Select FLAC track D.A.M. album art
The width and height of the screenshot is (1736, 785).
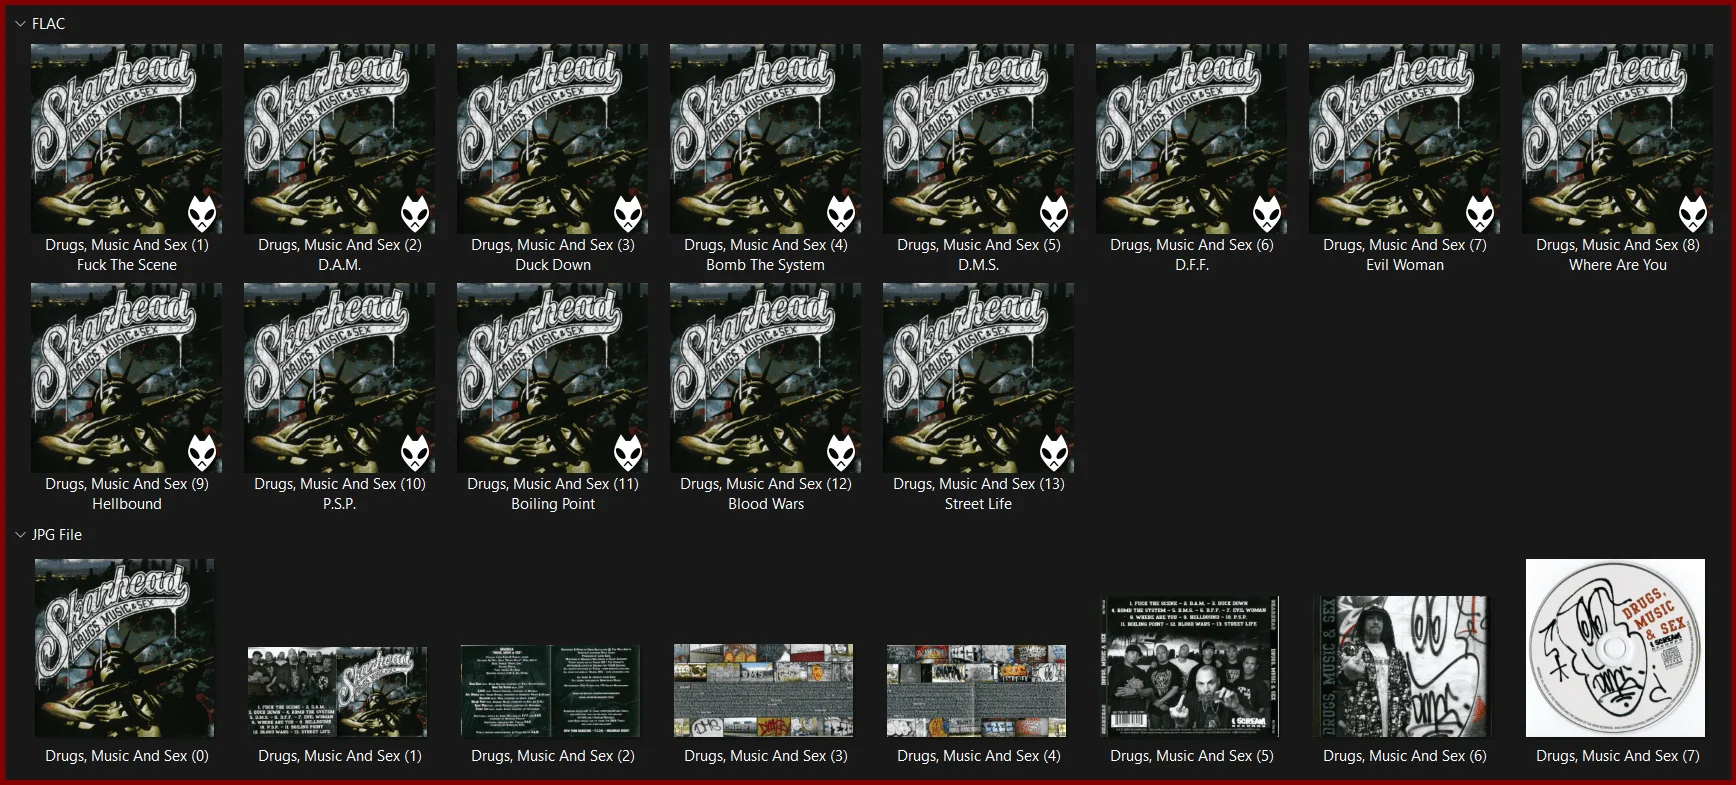340,139
